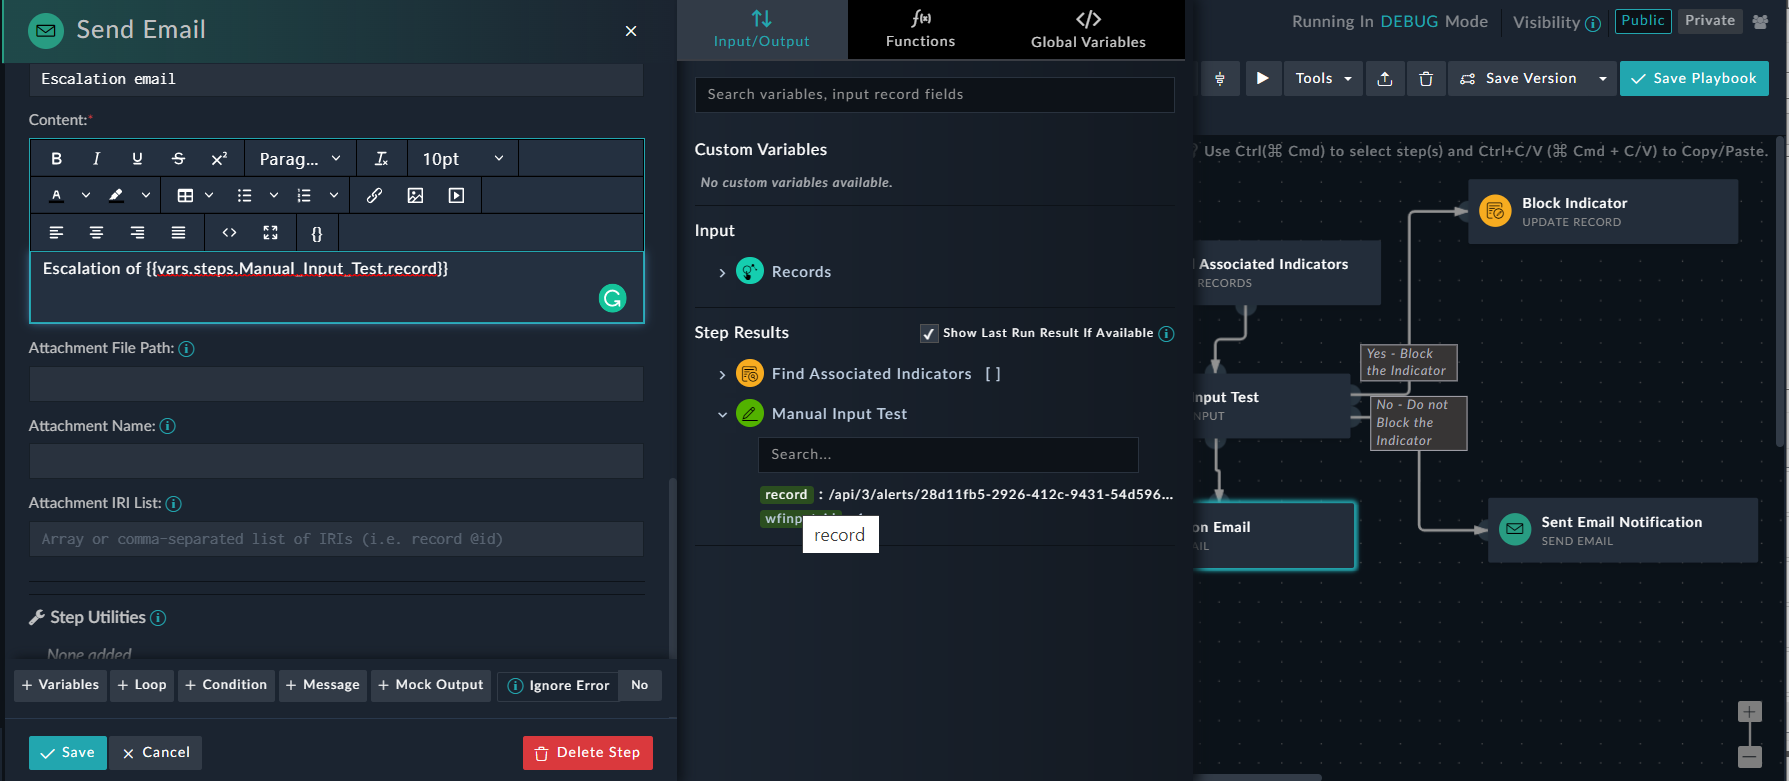The image size is (1789, 781).
Task: Show info for Attachment IRI List
Action: click(x=174, y=504)
